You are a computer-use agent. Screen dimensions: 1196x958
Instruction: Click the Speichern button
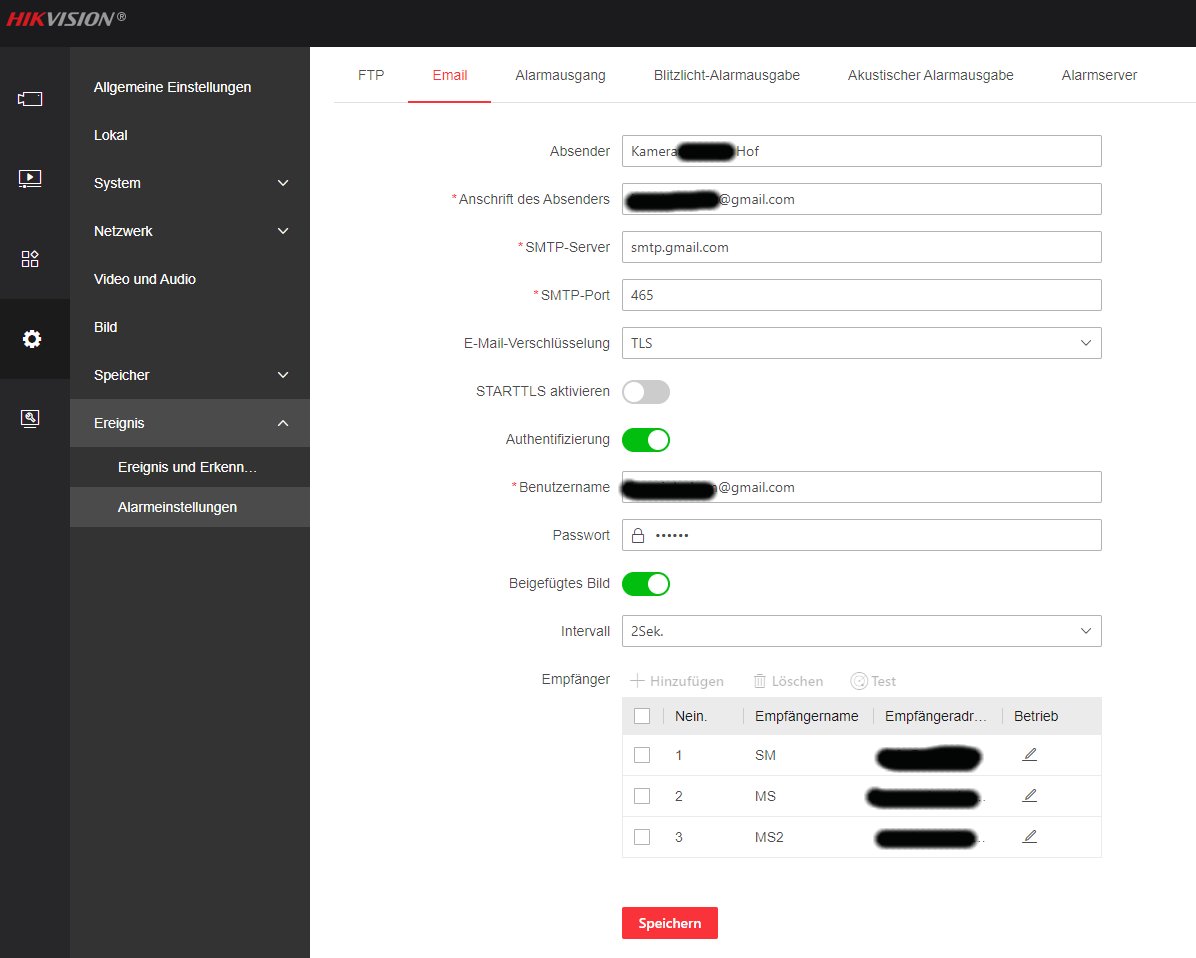pos(670,923)
